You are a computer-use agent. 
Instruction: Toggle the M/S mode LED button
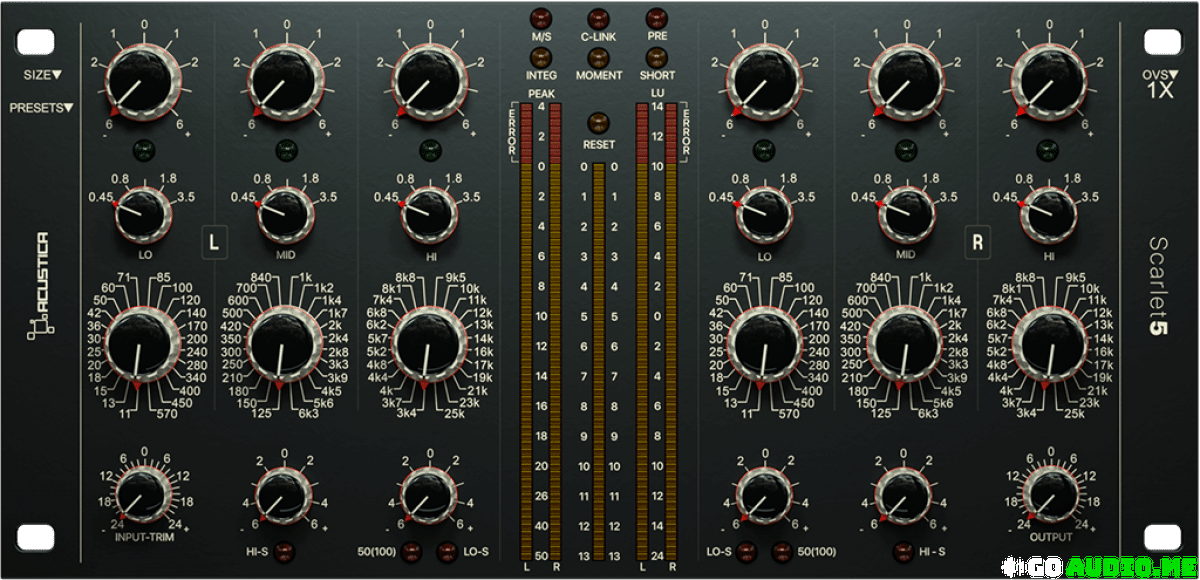click(x=541, y=18)
